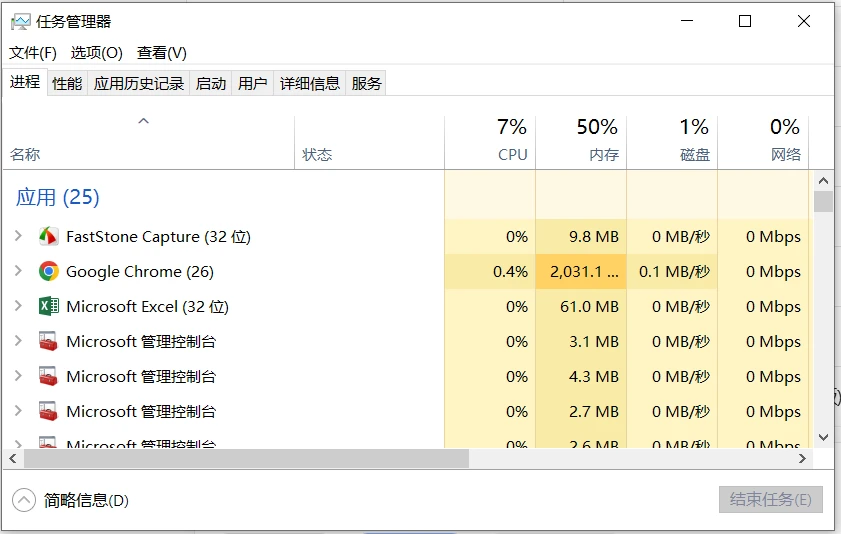This screenshot has height=534, width=841.
Task: Close the 任务管理器 window
Action: click(x=803, y=21)
